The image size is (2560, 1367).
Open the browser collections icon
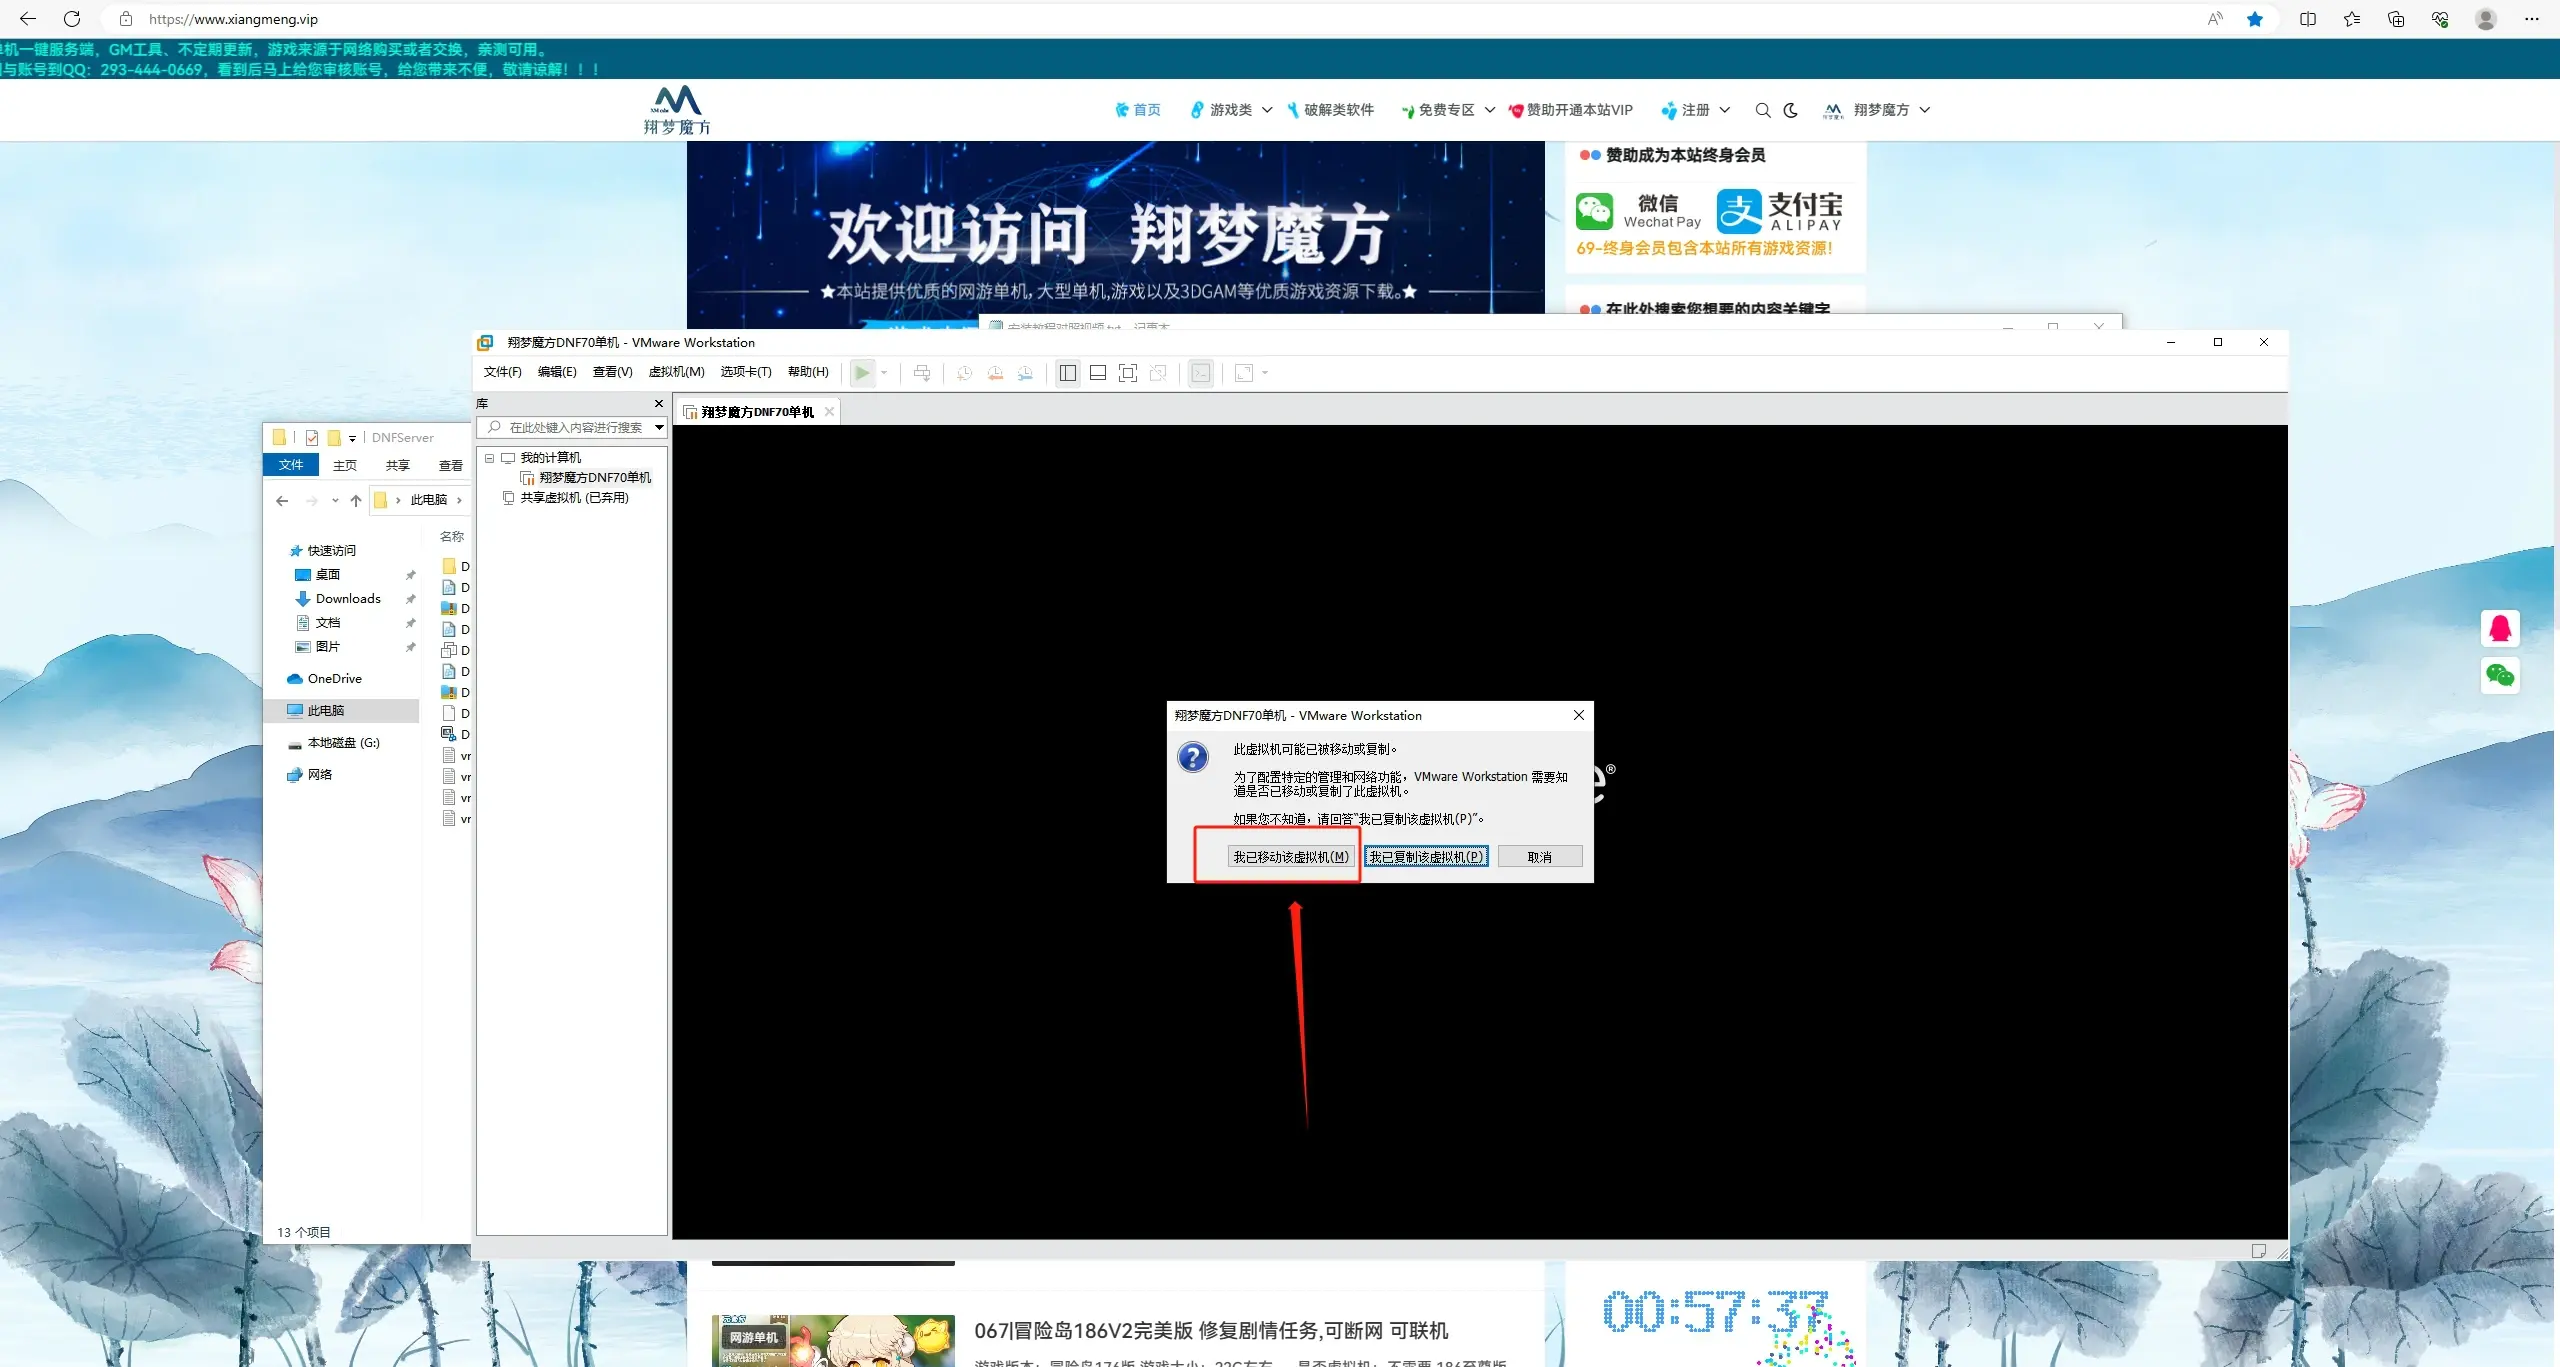point(2396,19)
